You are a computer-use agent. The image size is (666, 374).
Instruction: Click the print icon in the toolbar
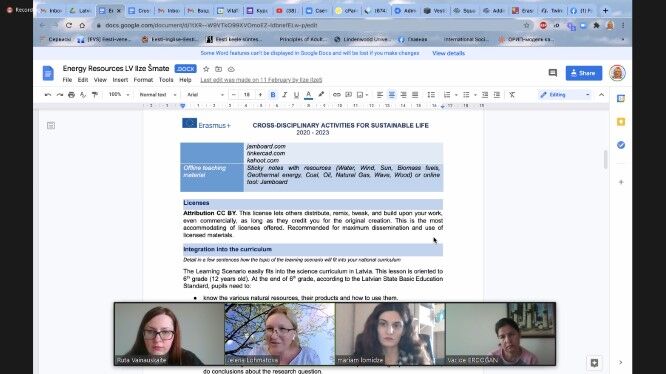[71, 95]
